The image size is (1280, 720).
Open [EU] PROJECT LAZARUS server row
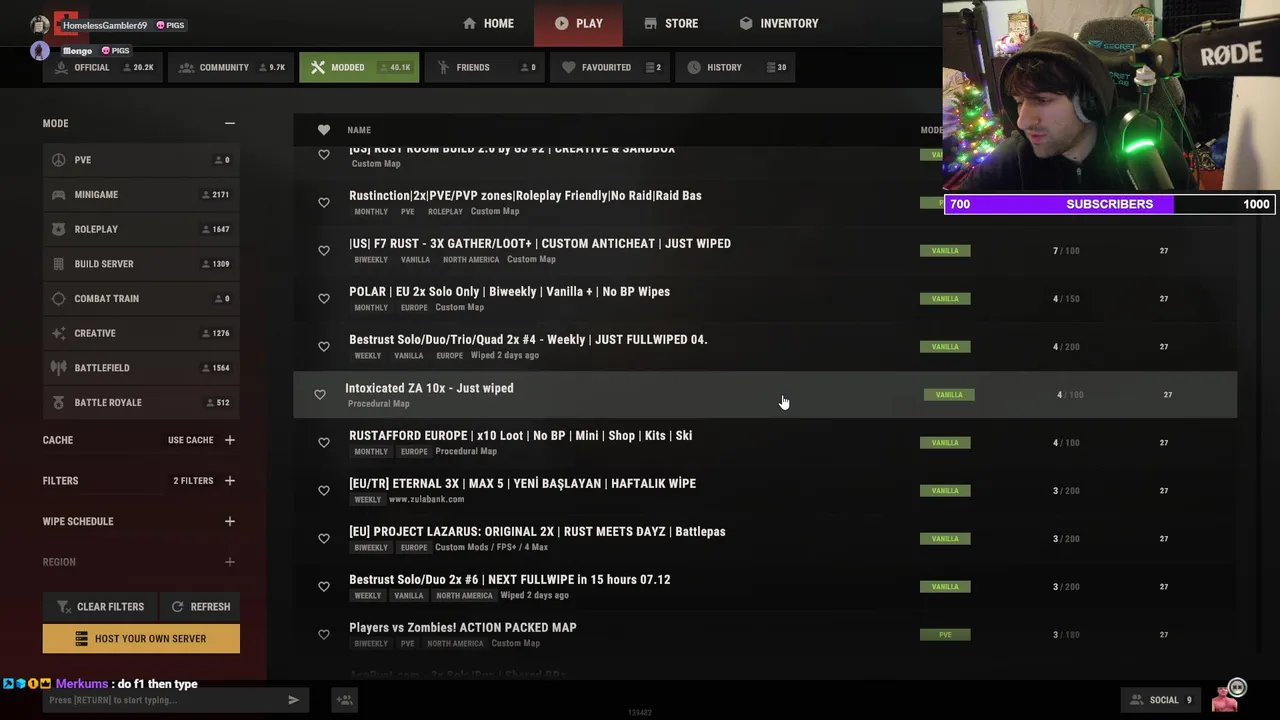coord(765,538)
